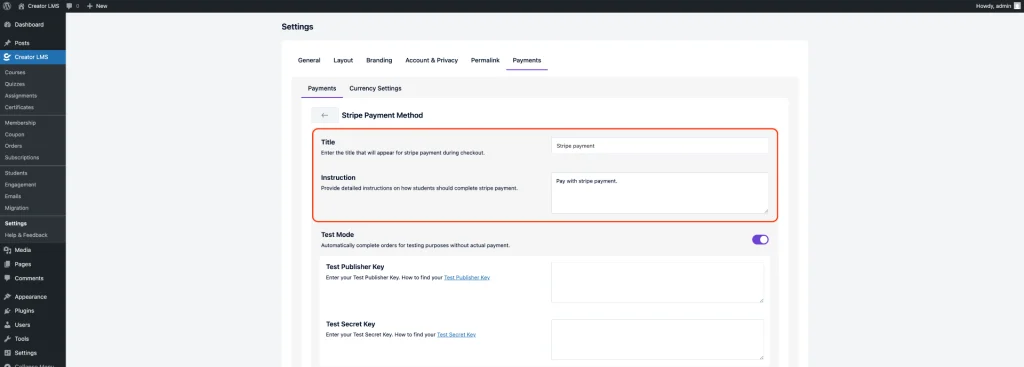Click the Test Mode label text

[x=337, y=234]
